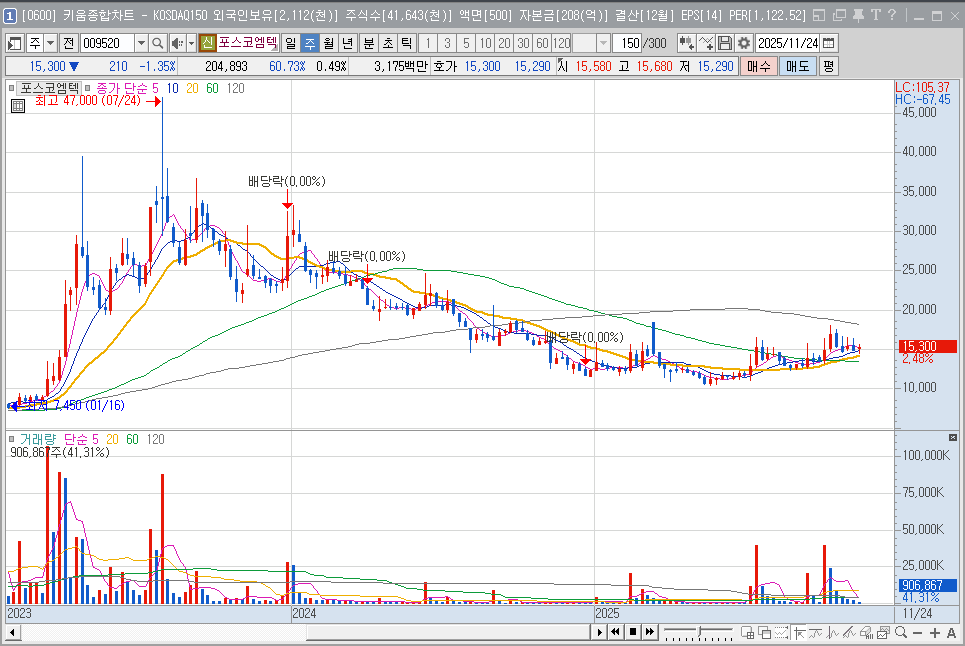
Task: Click the stock search magnifier icon
Action: [158, 43]
